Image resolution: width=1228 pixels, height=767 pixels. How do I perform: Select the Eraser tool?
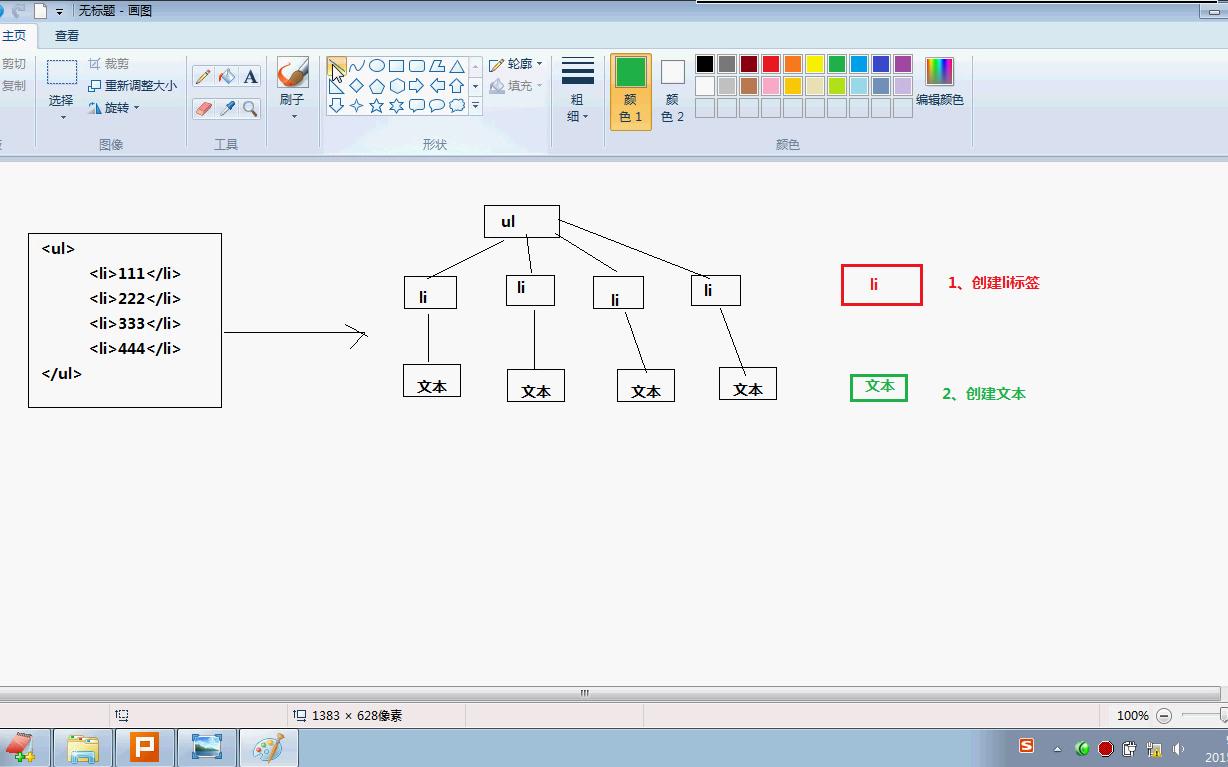[204, 106]
